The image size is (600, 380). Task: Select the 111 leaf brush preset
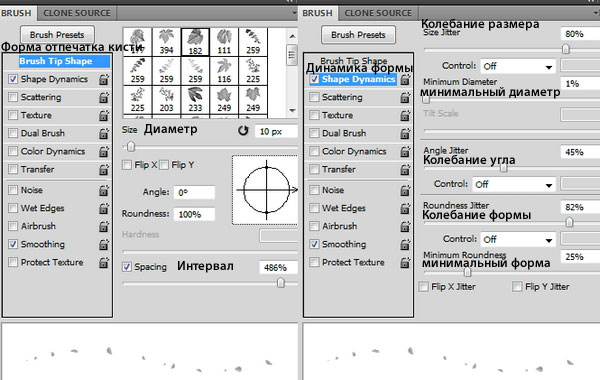(224, 42)
